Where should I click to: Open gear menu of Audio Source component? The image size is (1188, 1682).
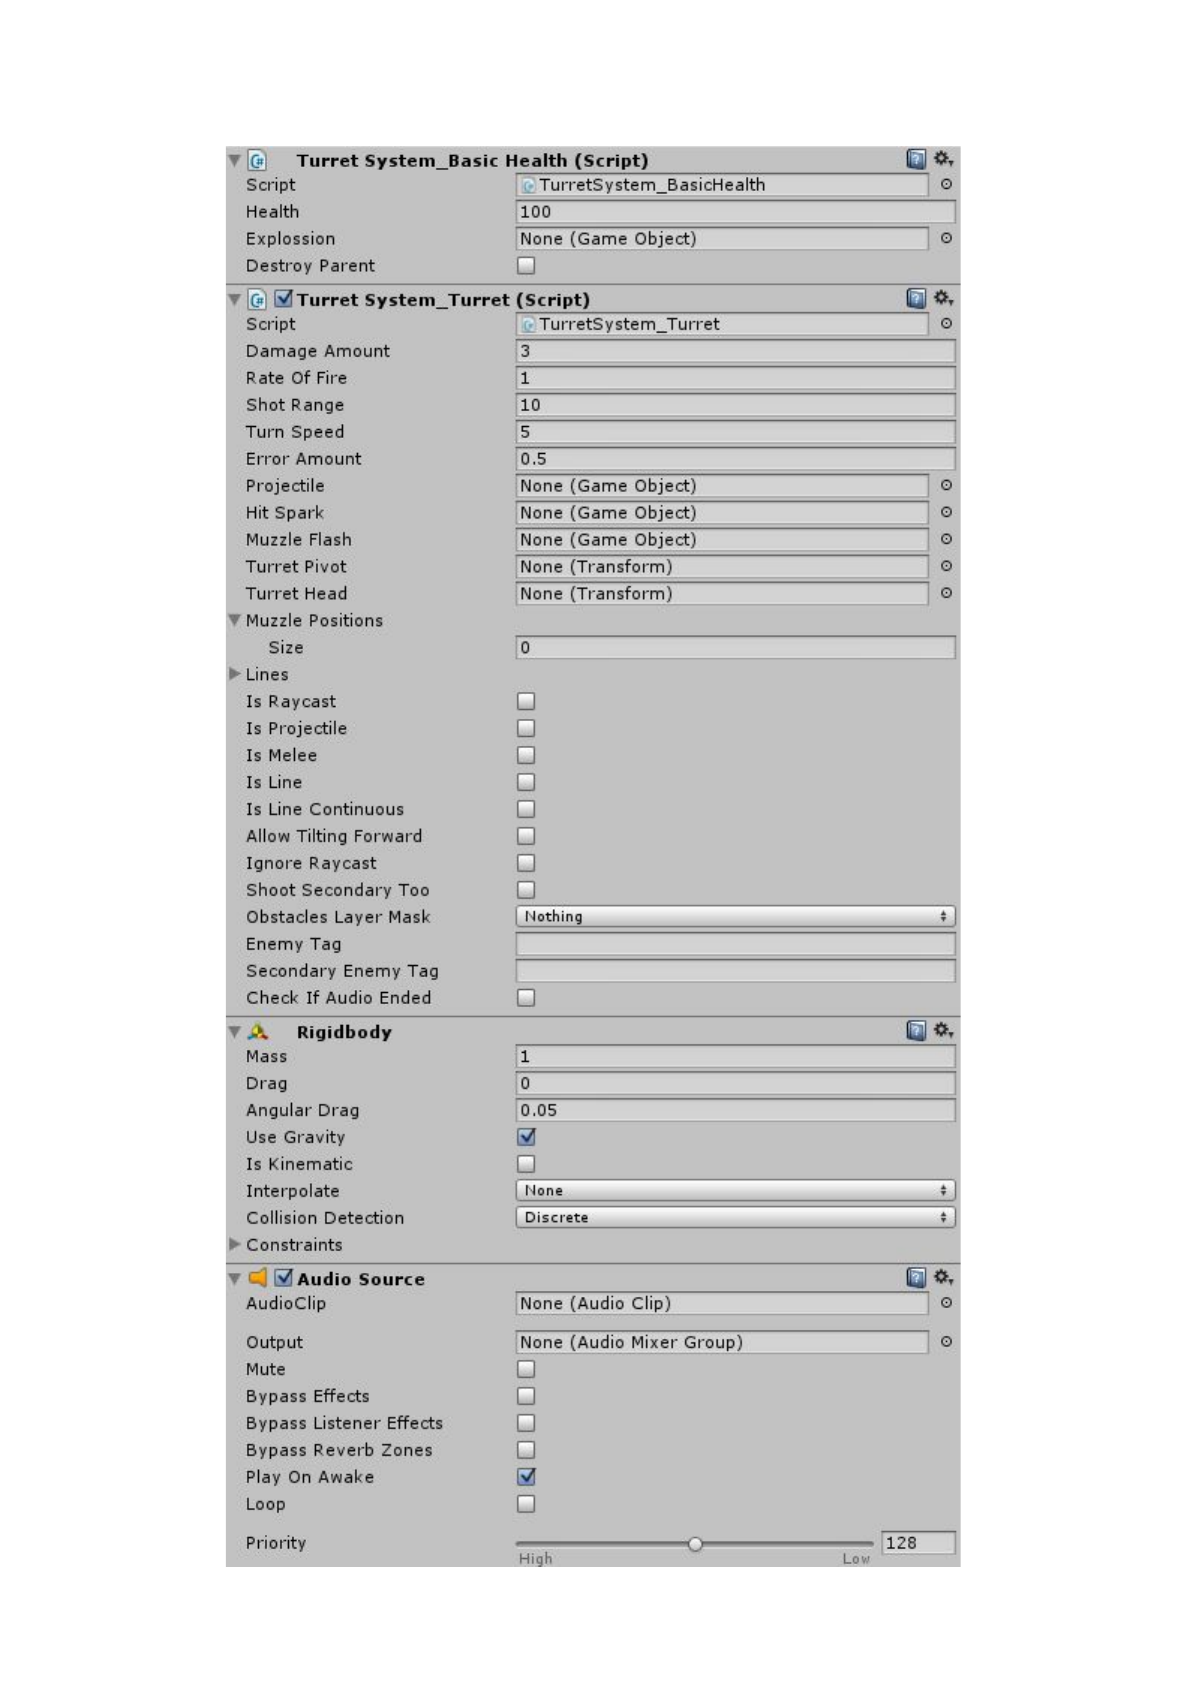943,1277
